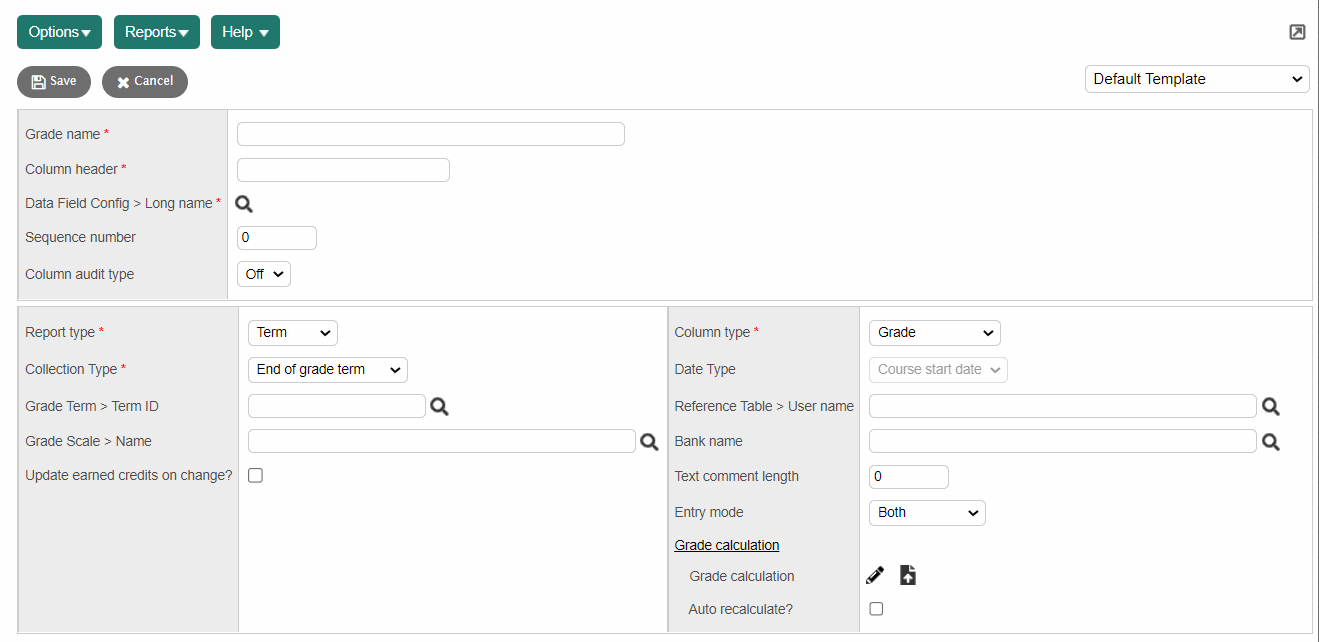
Task: Open the Options menu
Action: [59, 32]
